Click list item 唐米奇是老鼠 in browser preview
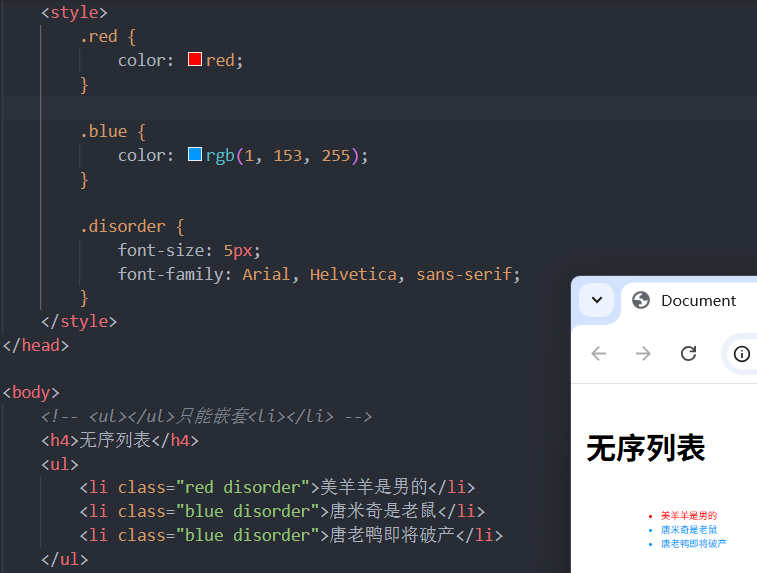This screenshot has width=757, height=573. point(688,530)
